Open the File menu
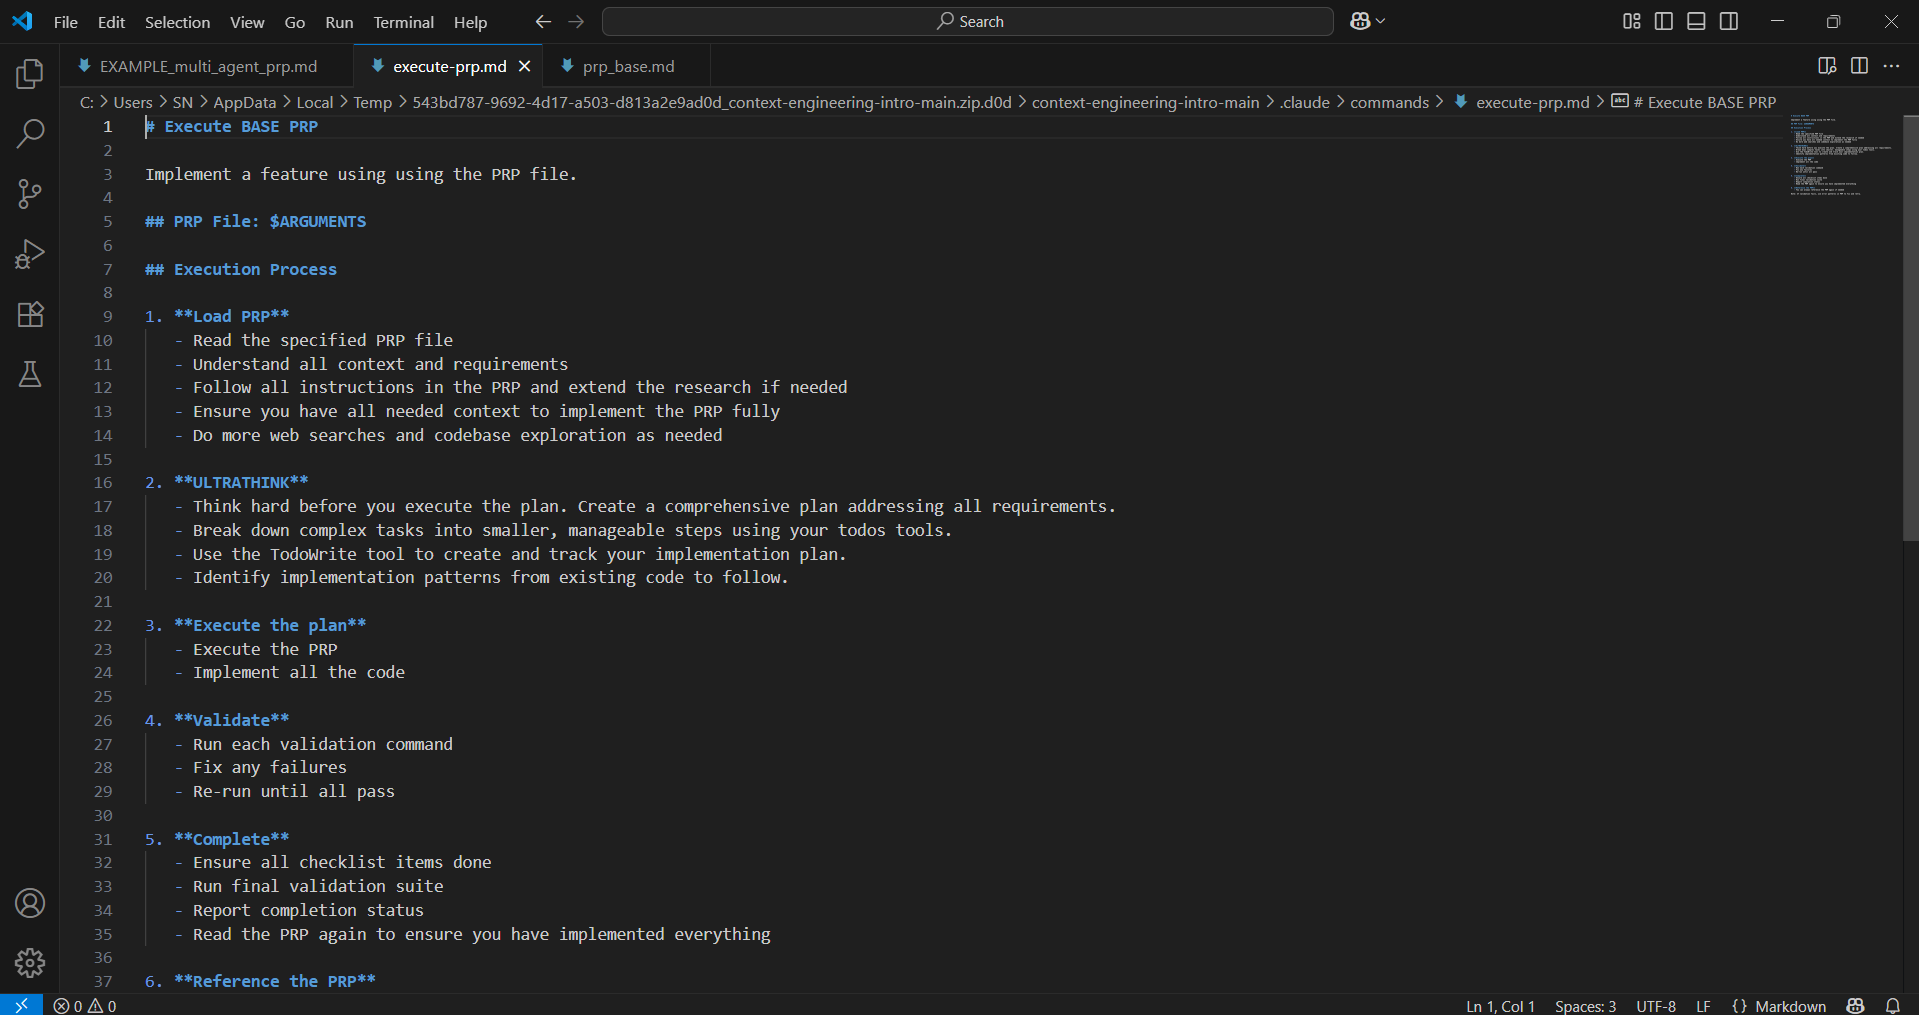Viewport: 1919px width, 1015px height. click(x=66, y=22)
